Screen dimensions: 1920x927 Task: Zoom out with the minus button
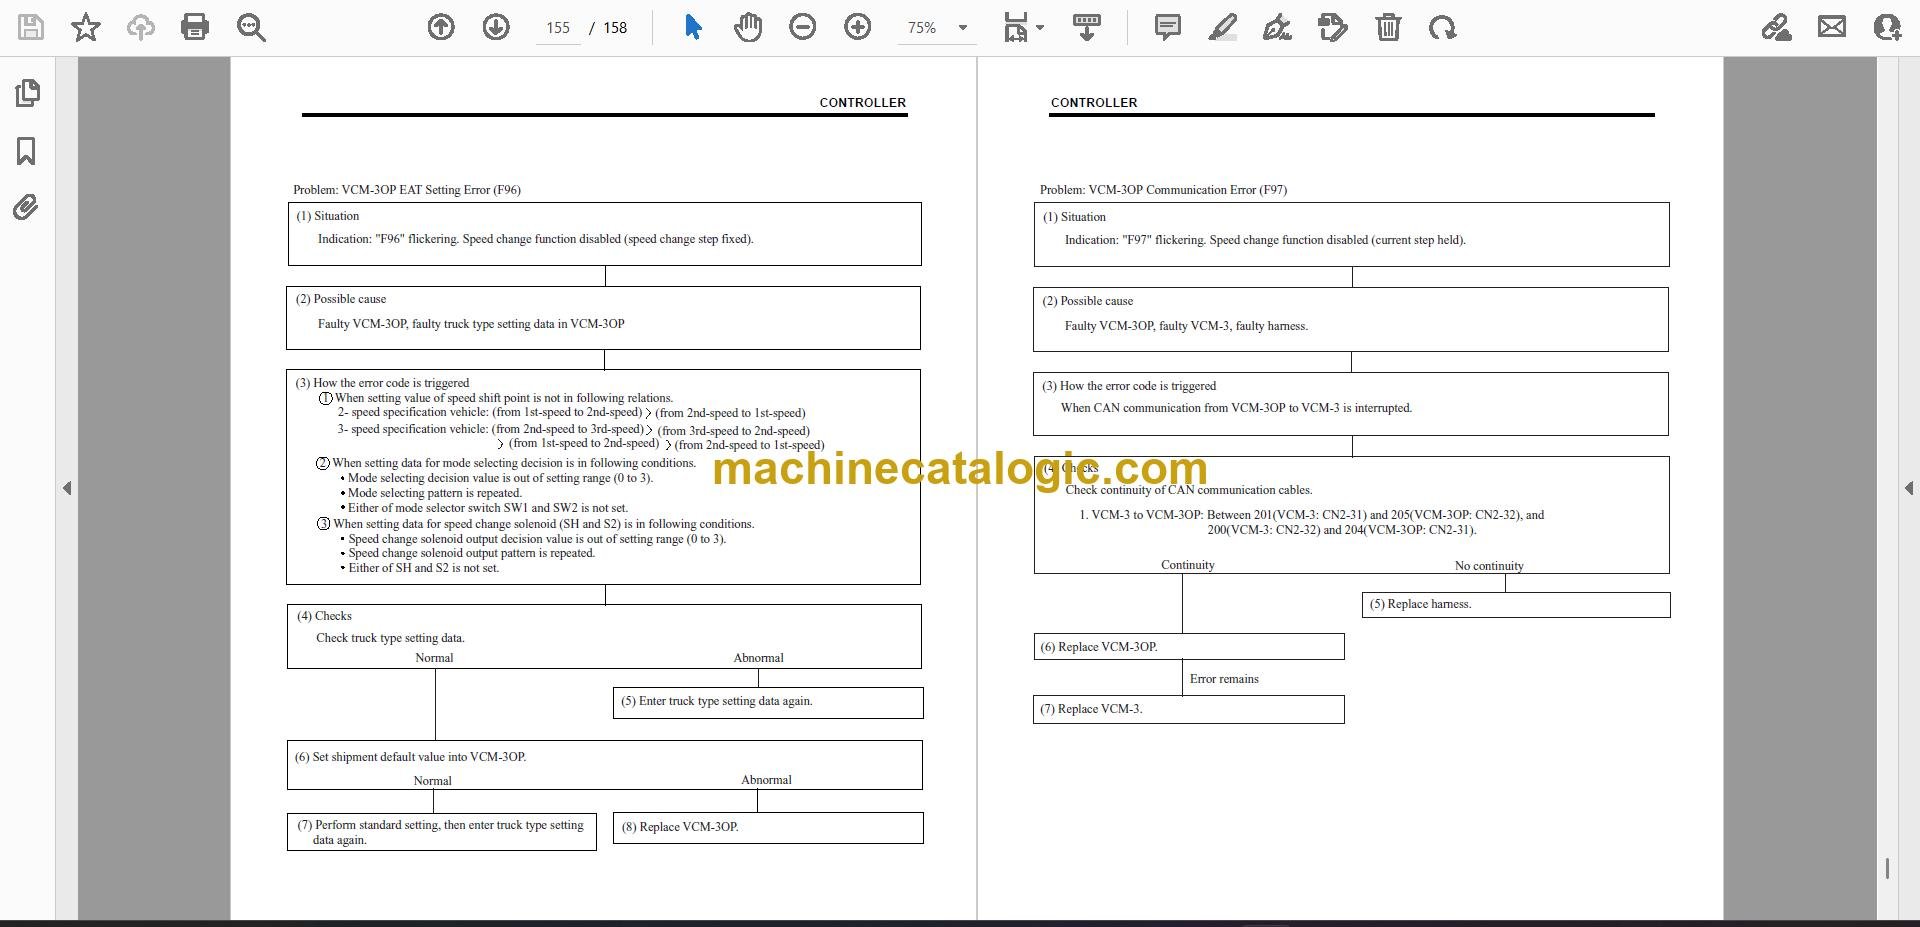coord(802,27)
